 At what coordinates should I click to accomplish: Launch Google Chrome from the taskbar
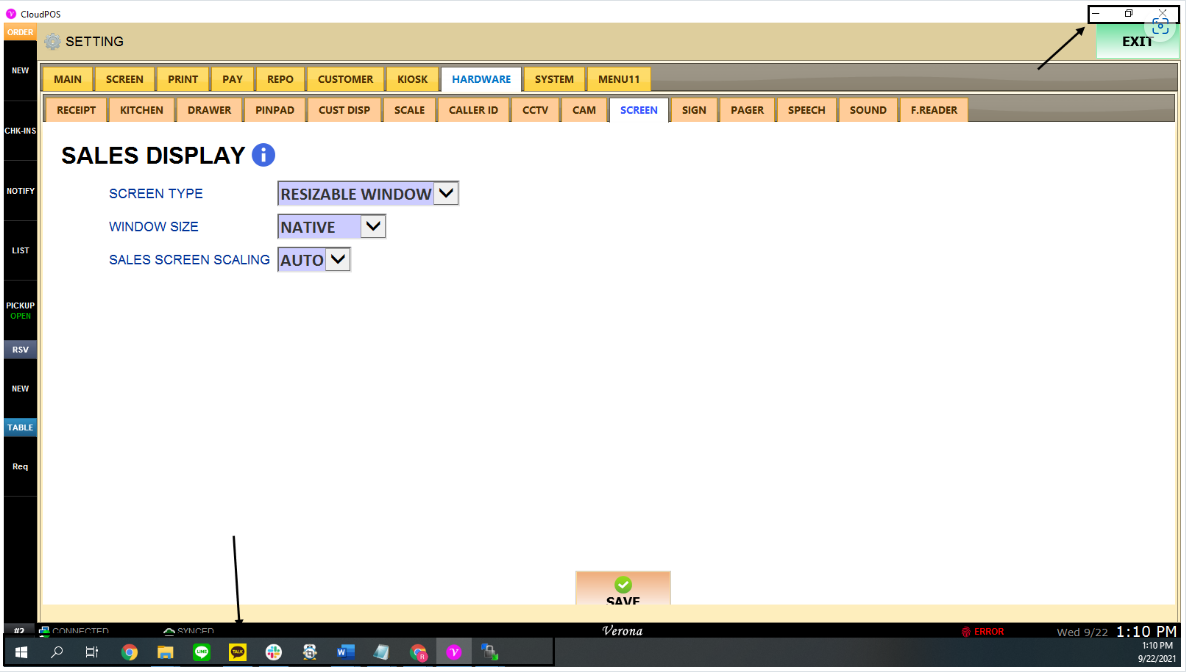[129, 652]
